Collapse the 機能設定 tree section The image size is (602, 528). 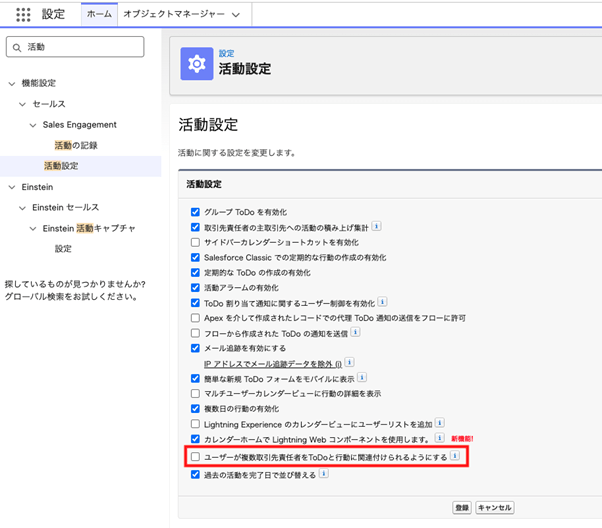click(x=12, y=83)
